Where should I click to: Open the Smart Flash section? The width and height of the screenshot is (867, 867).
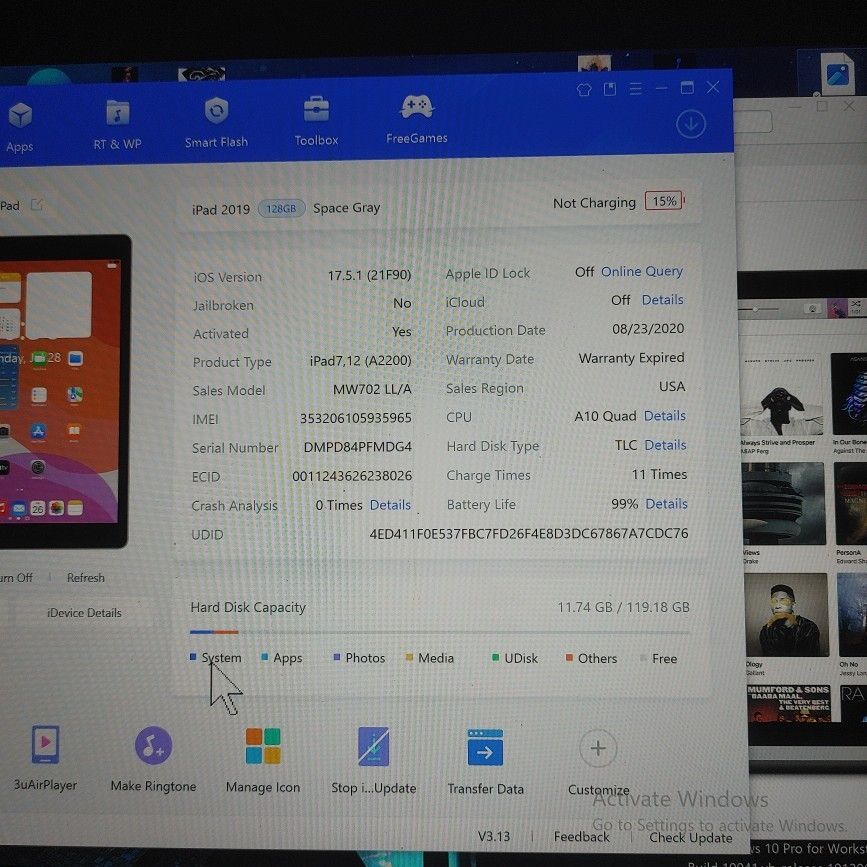(x=216, y=123)
